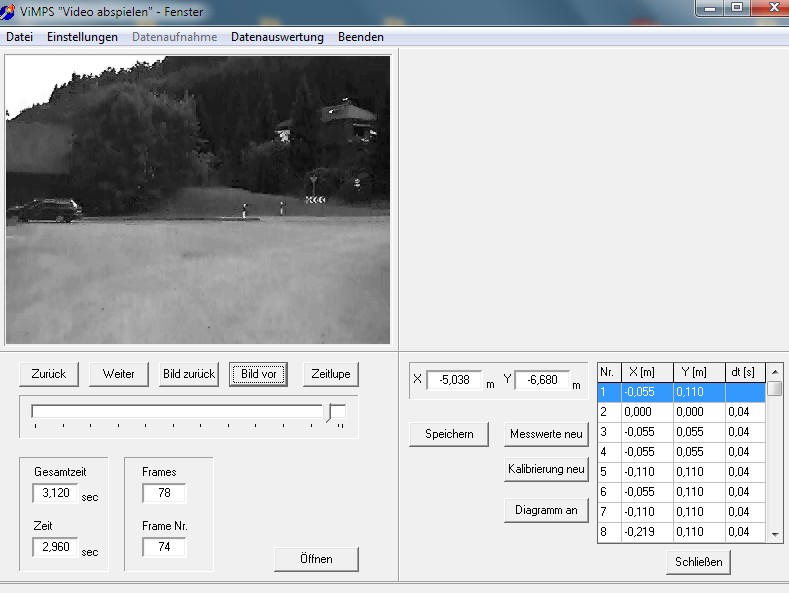Open the Datenauswertung menu
The height and width of the screenshot is (593, 789).
click(x=277, y=37)
